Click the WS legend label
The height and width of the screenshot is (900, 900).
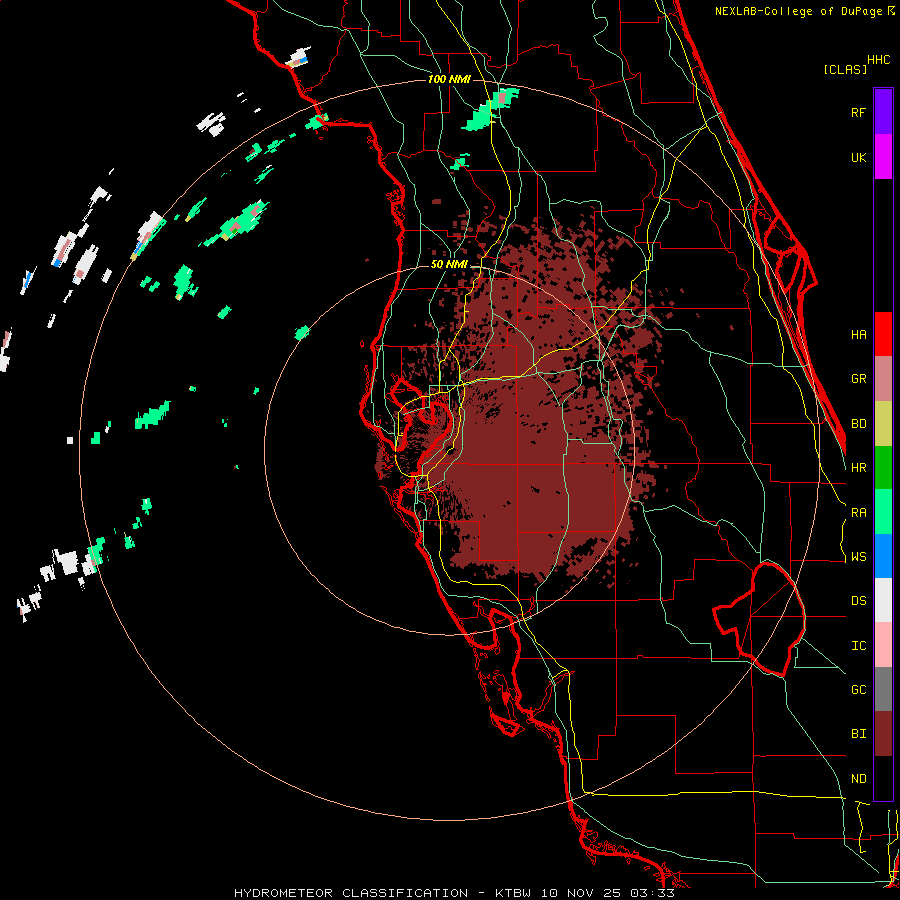(858, 557)
